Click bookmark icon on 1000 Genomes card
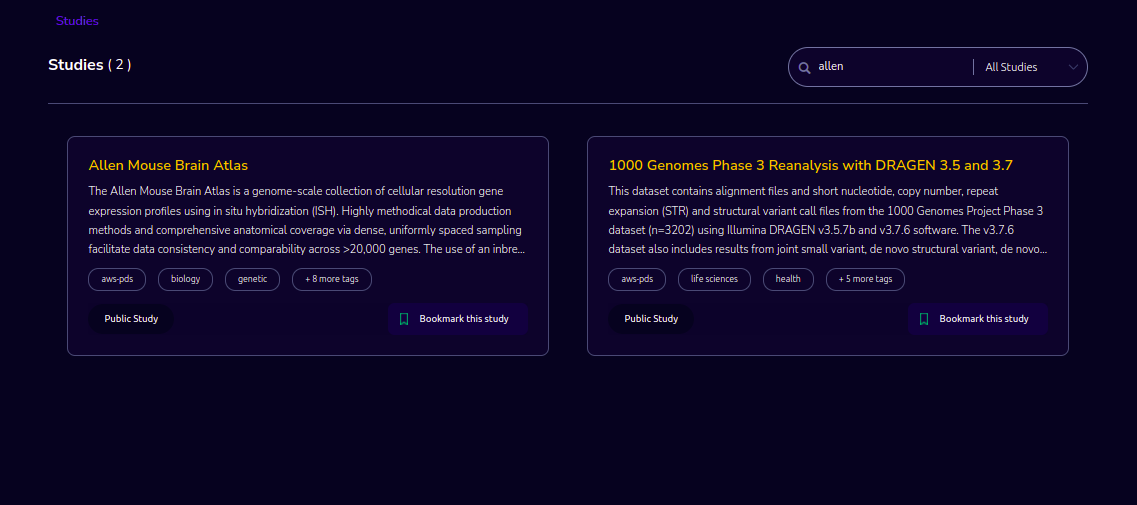 click(924, 319)
